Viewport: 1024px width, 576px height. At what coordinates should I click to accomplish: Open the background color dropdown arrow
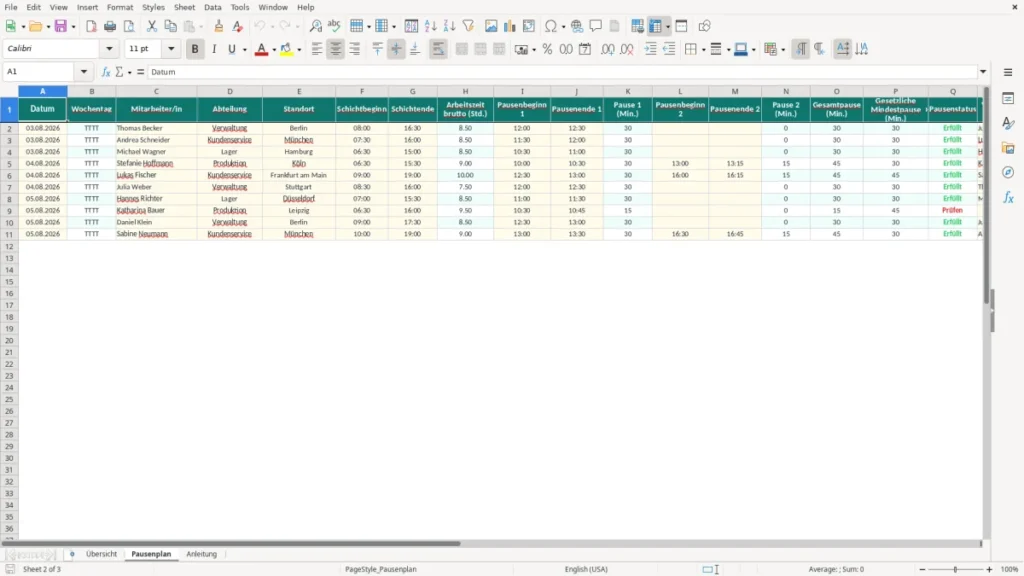pos(299,50)
